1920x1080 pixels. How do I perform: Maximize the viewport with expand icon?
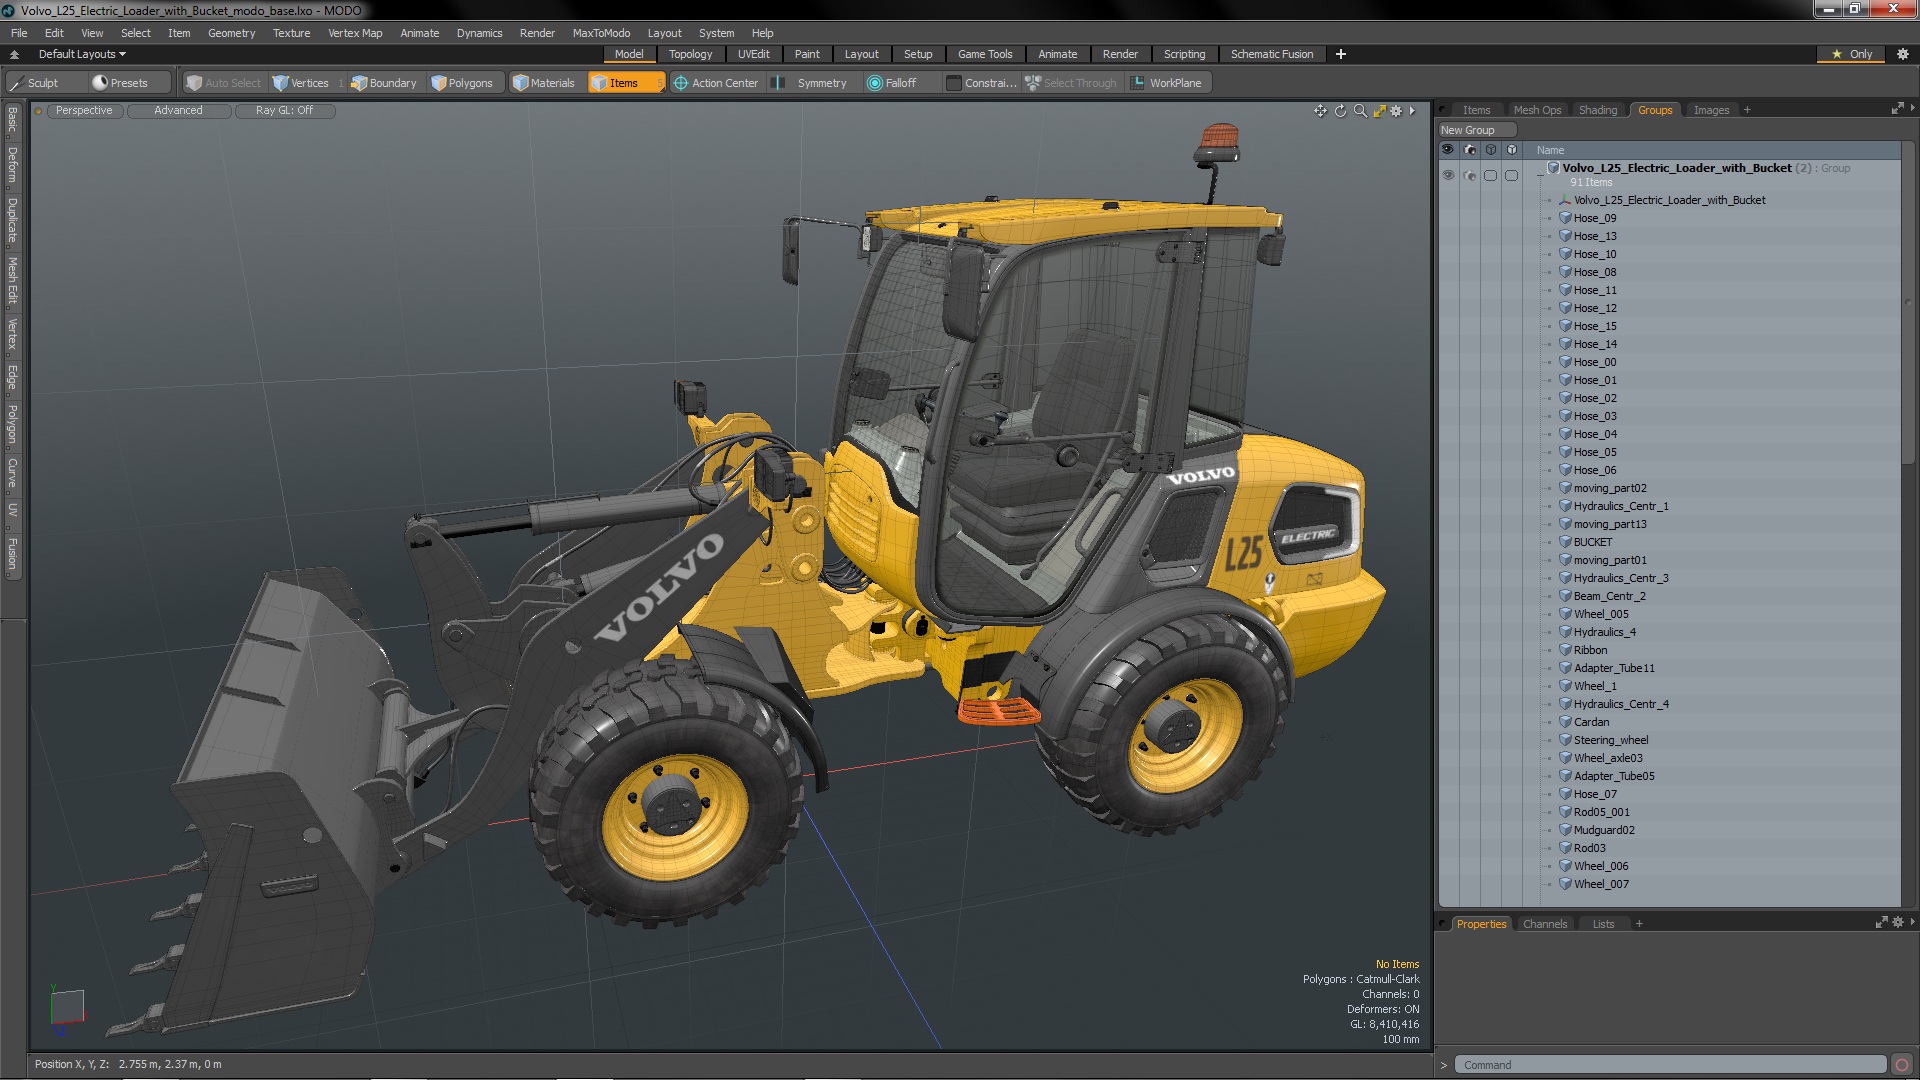coord(1379,111)
